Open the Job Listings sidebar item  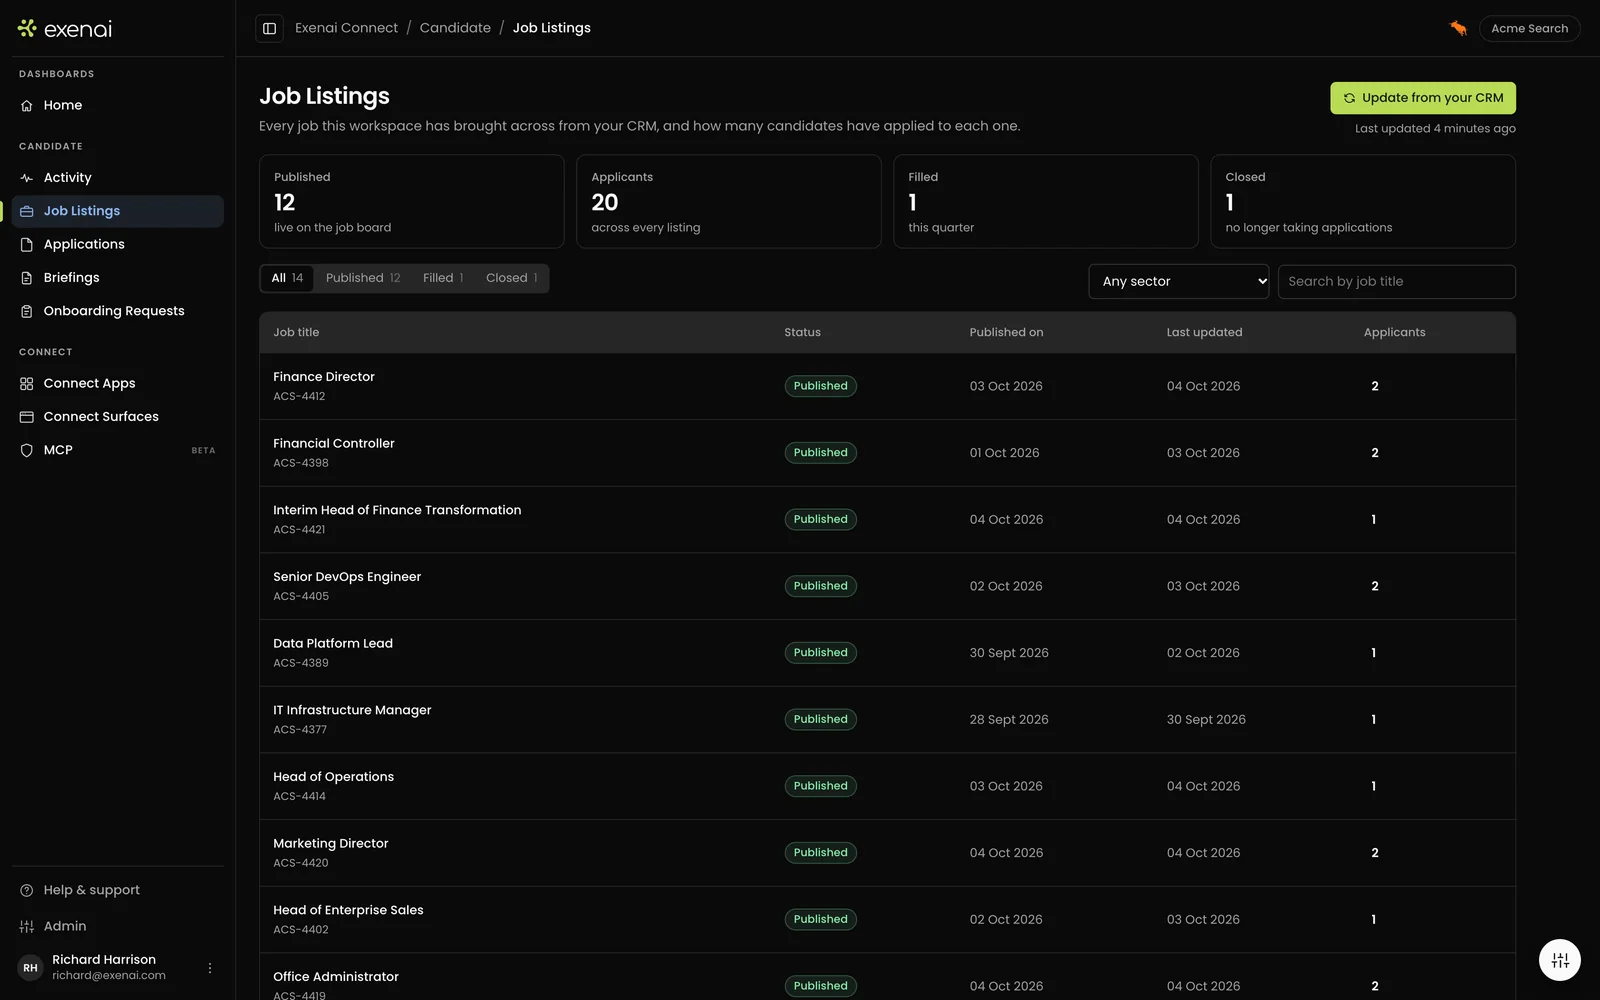coord(118,211)
